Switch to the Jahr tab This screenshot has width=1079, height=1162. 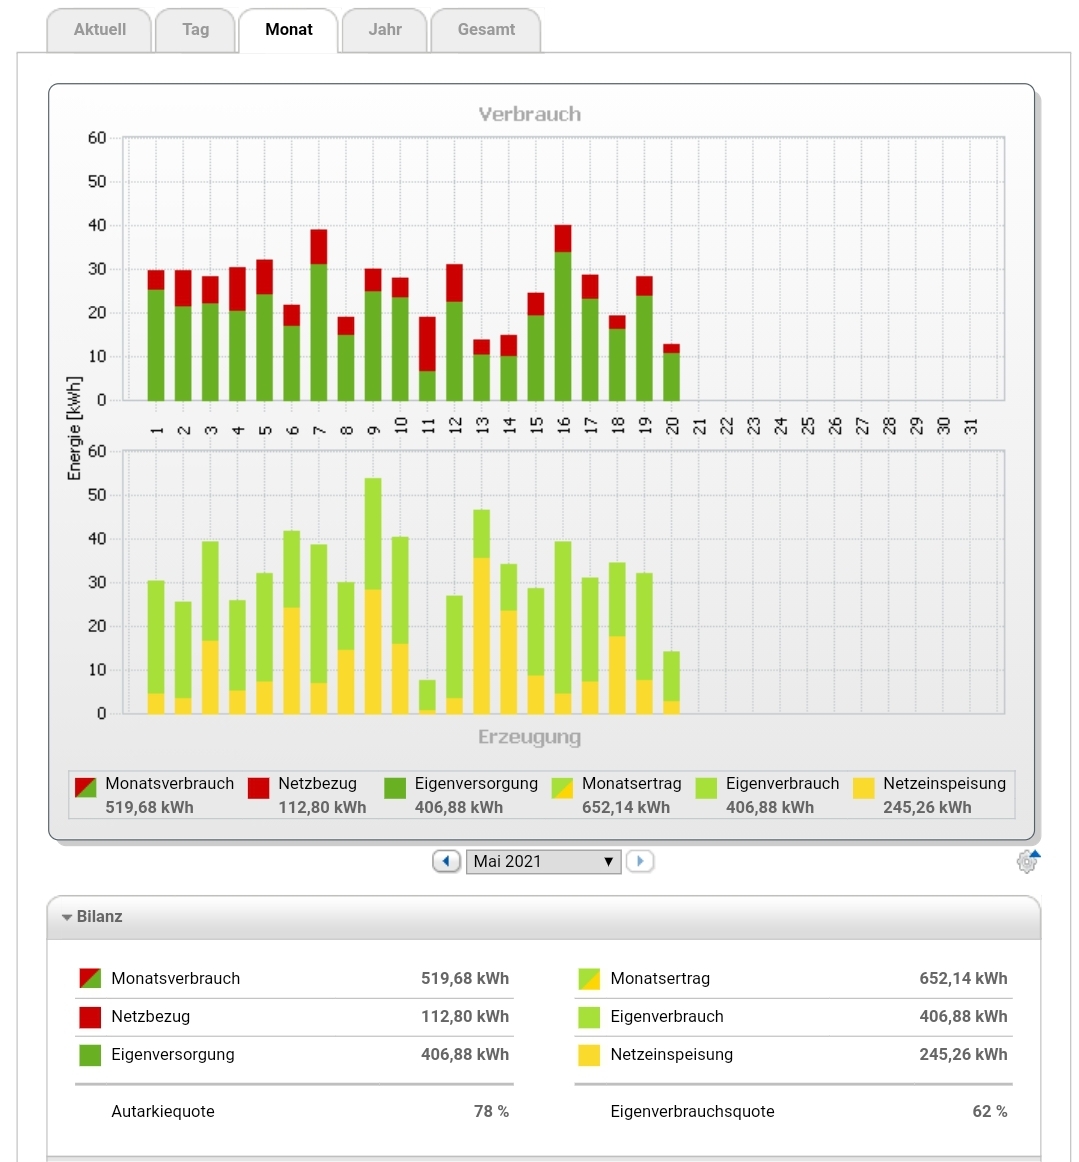[x=385, y=30]
